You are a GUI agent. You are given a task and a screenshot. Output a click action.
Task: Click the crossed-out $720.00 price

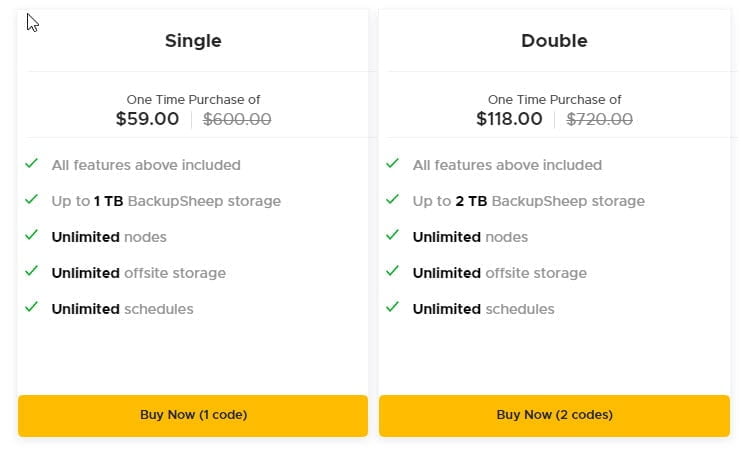(x=599, y=119)
